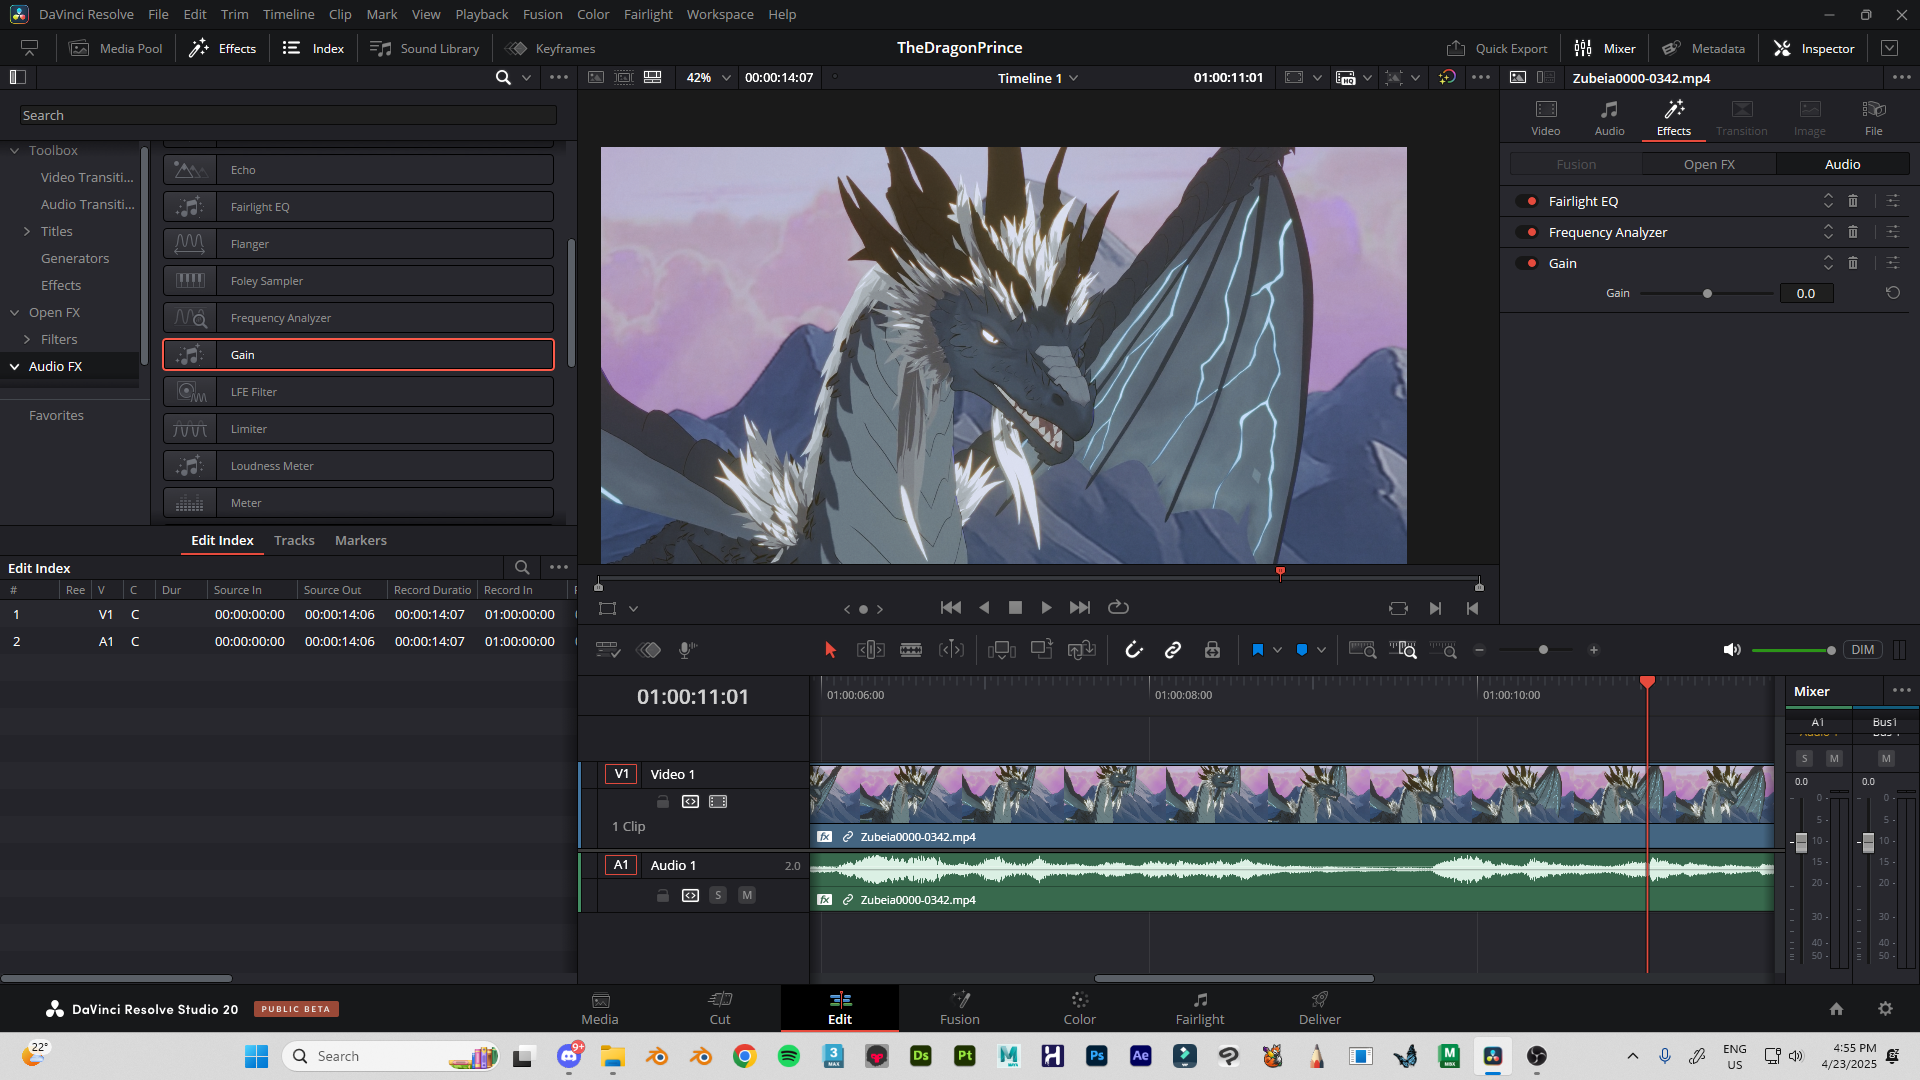Screen dimensions: 1920x1080
Task: Jump to the first frame
Action: (951, 608)
